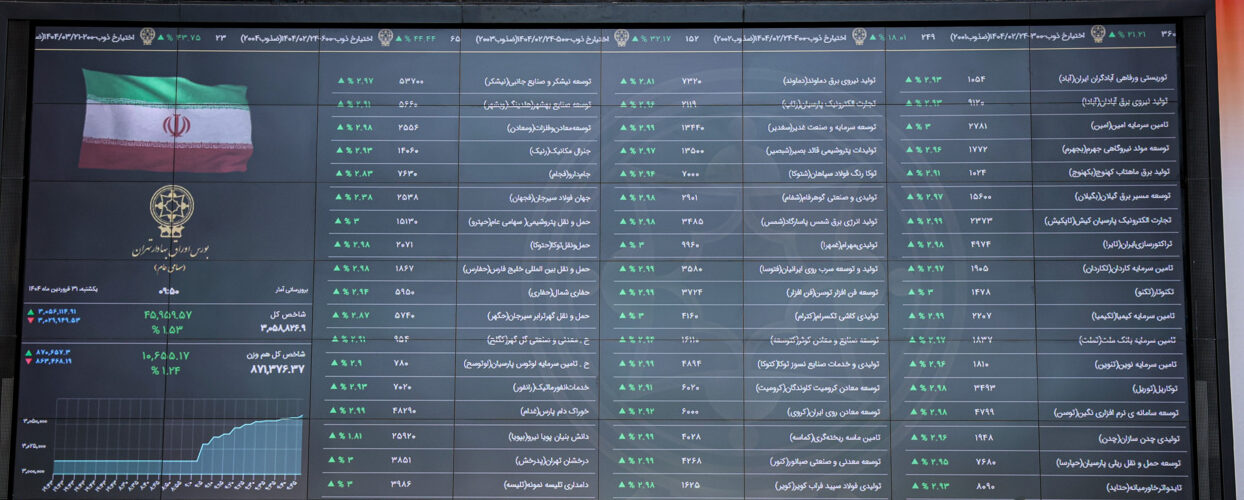Click the price ۱۵۶۰۰ for بگیلان
Viewport: 1244px width, 500px height.
click(x=981, y=197)
